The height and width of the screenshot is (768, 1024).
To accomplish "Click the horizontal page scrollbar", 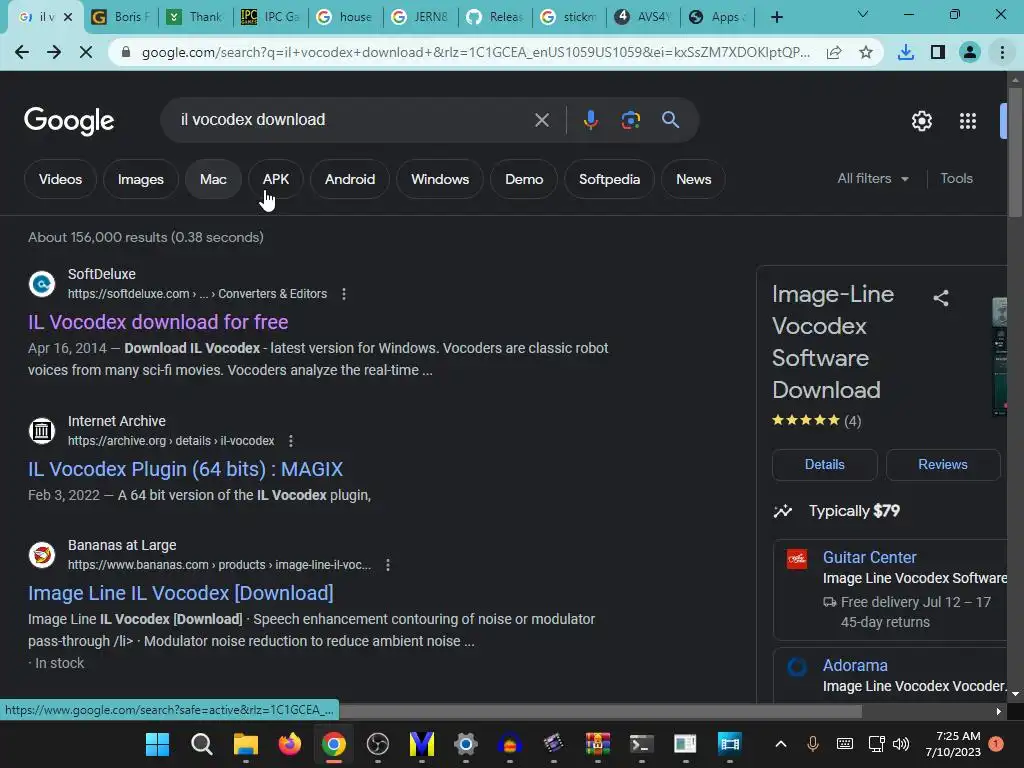I will click(601, 711).
